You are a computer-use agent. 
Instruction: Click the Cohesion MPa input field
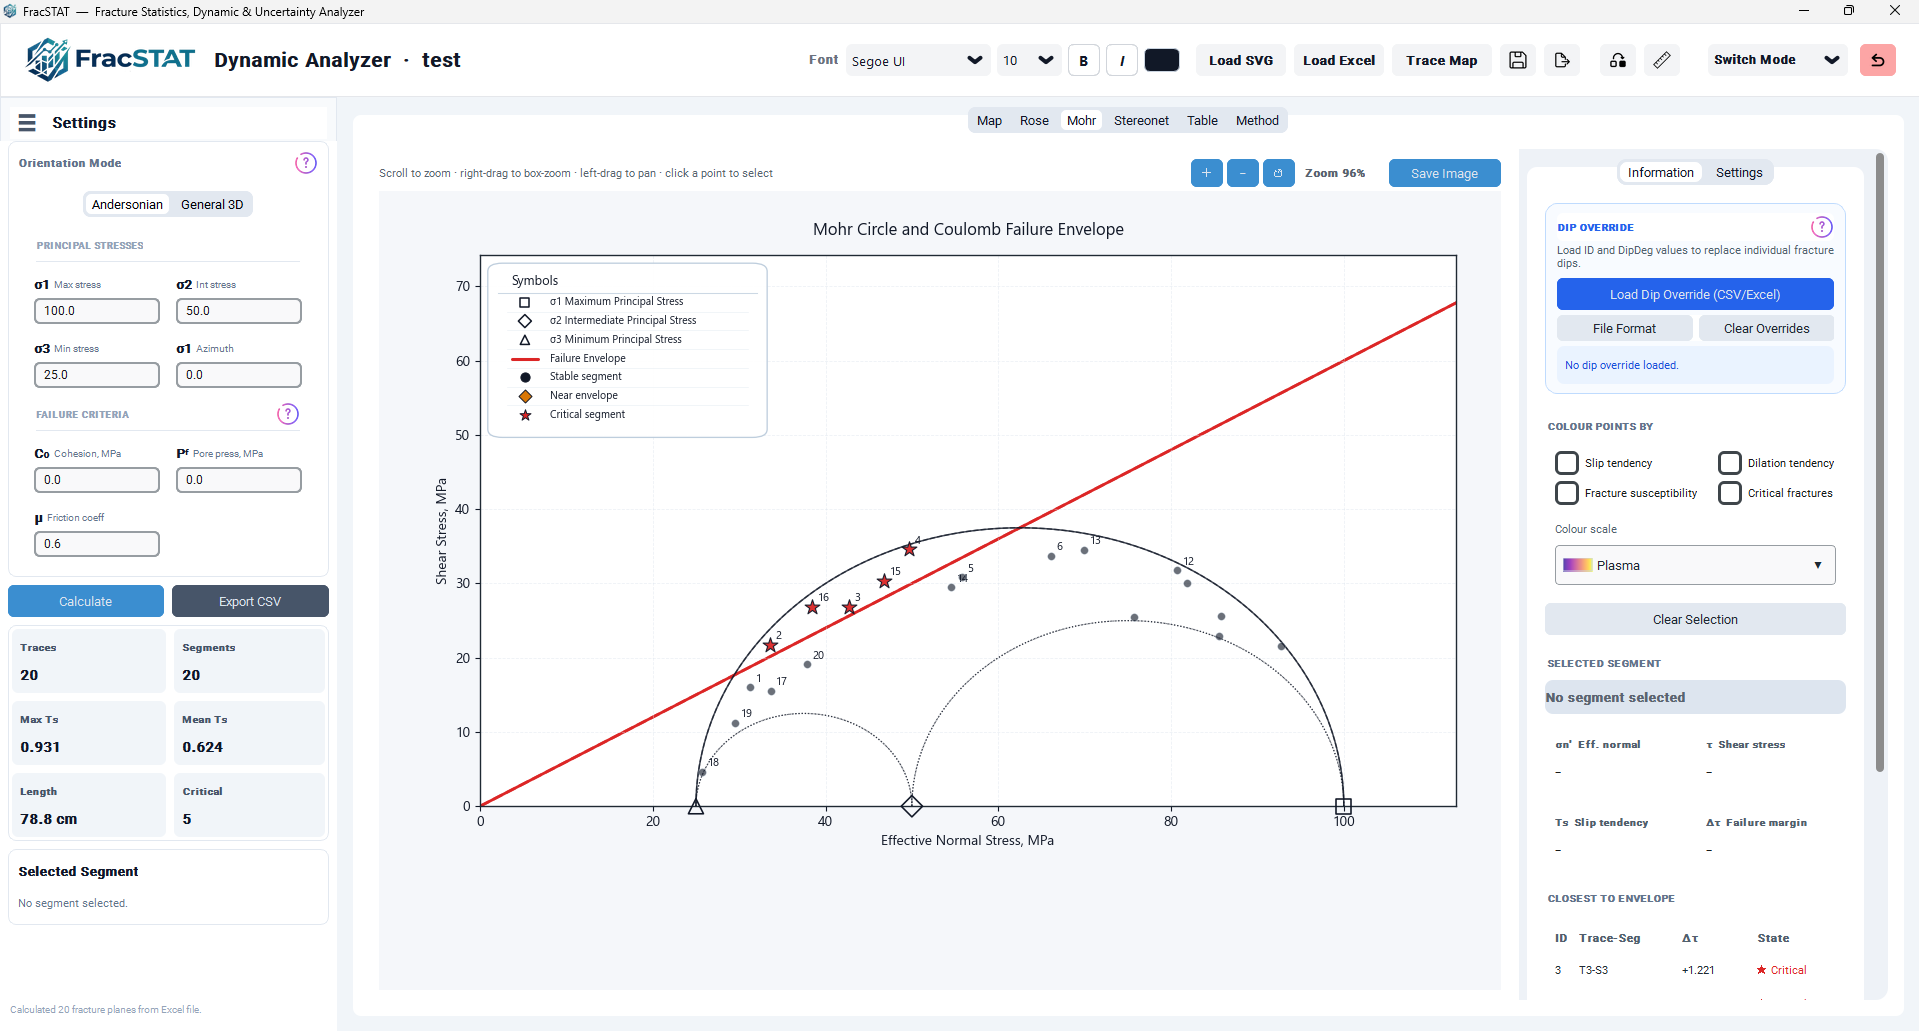97,480
